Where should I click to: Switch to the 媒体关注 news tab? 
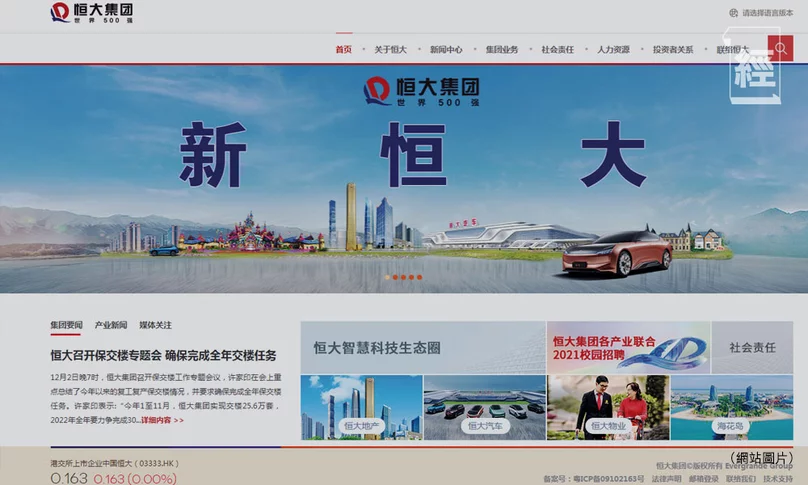[155, 325]
